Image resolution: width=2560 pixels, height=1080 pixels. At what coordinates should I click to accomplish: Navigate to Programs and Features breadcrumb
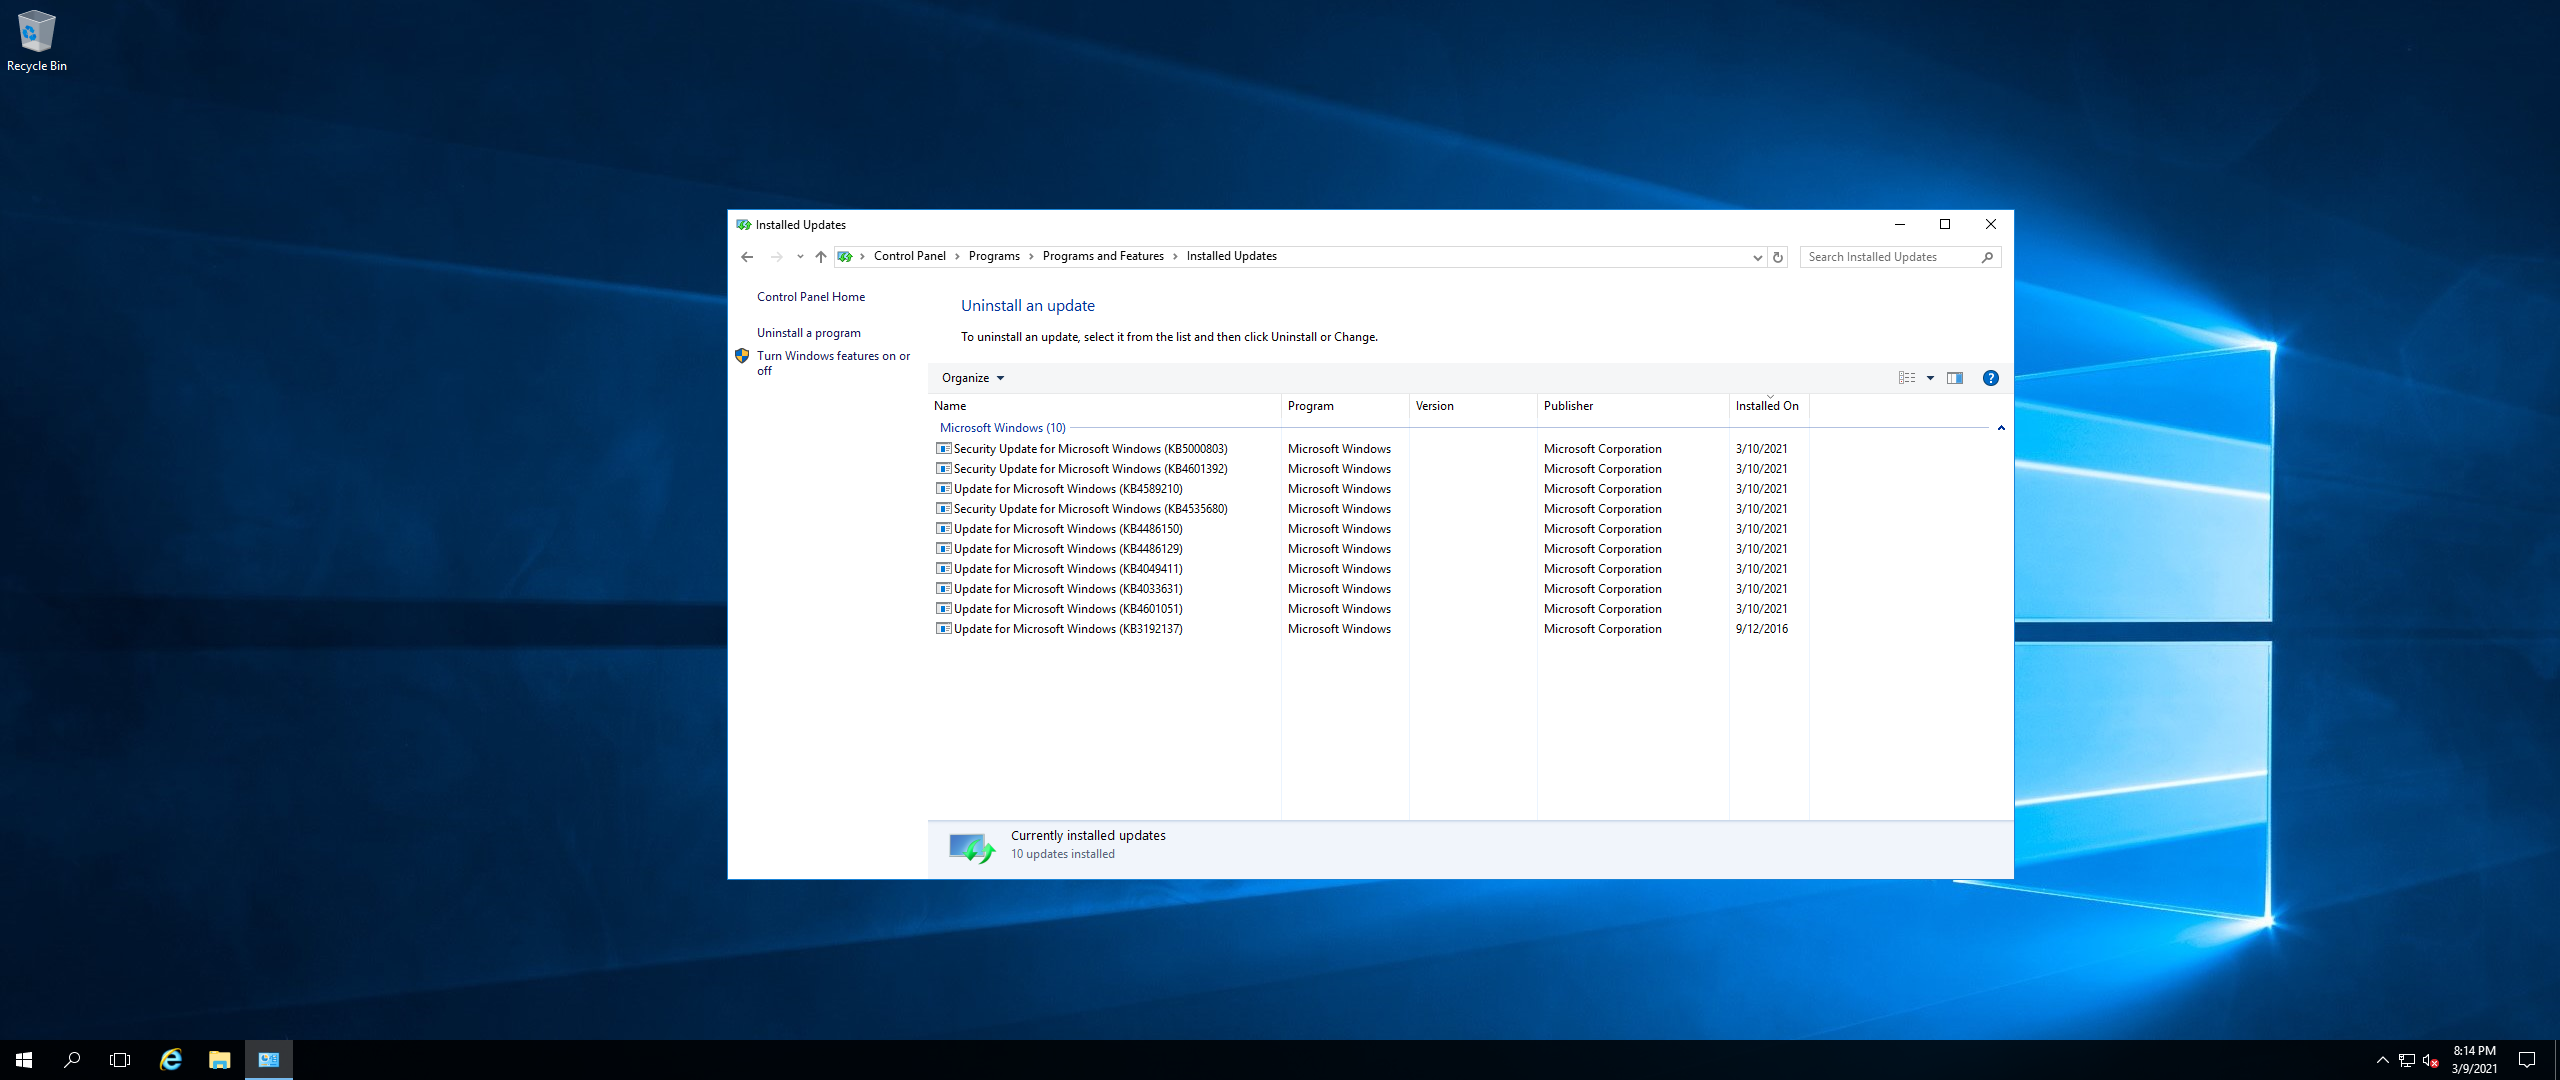click(x=1103, y=256)
